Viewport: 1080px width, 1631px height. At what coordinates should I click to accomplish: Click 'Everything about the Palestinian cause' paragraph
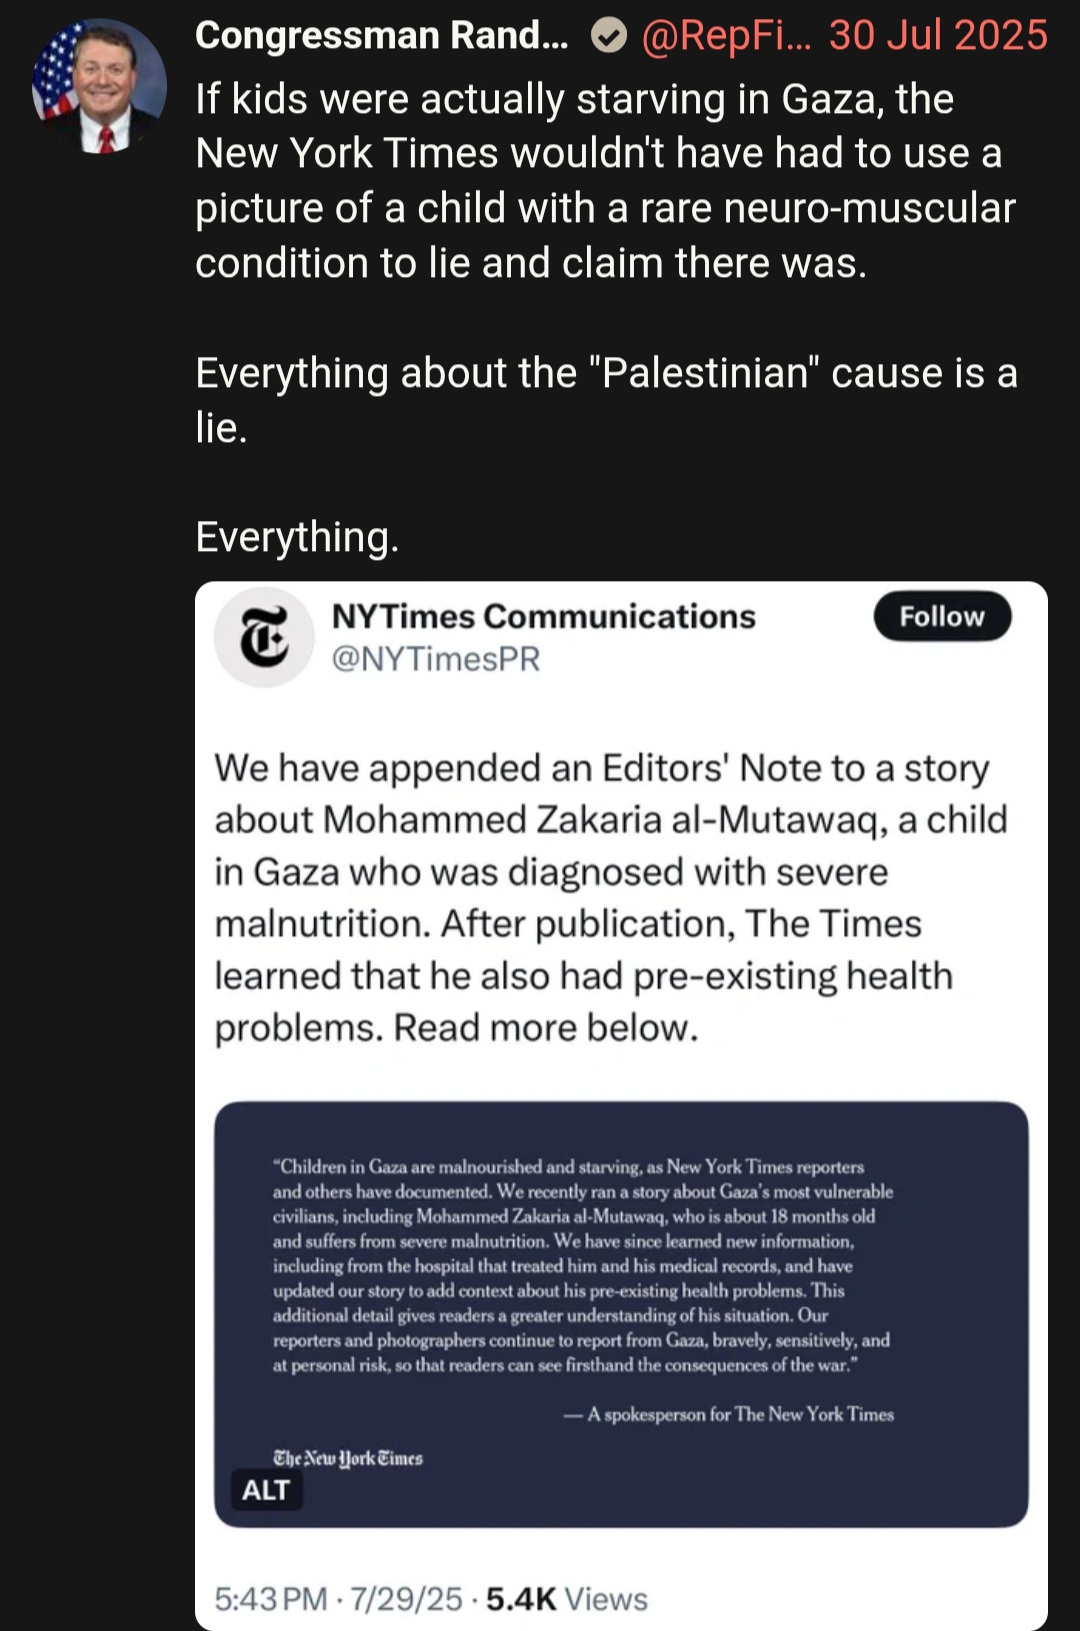pyautogui.click(x=606, y=400)
